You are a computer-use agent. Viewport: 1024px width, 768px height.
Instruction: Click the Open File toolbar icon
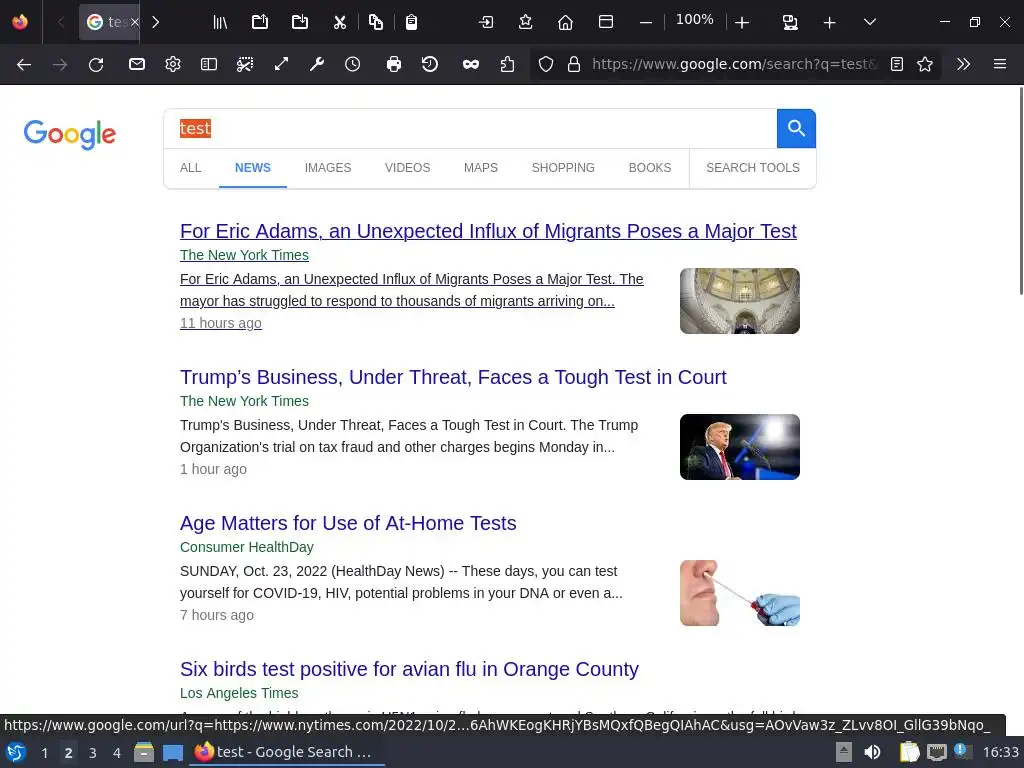(x=260, y=22)
